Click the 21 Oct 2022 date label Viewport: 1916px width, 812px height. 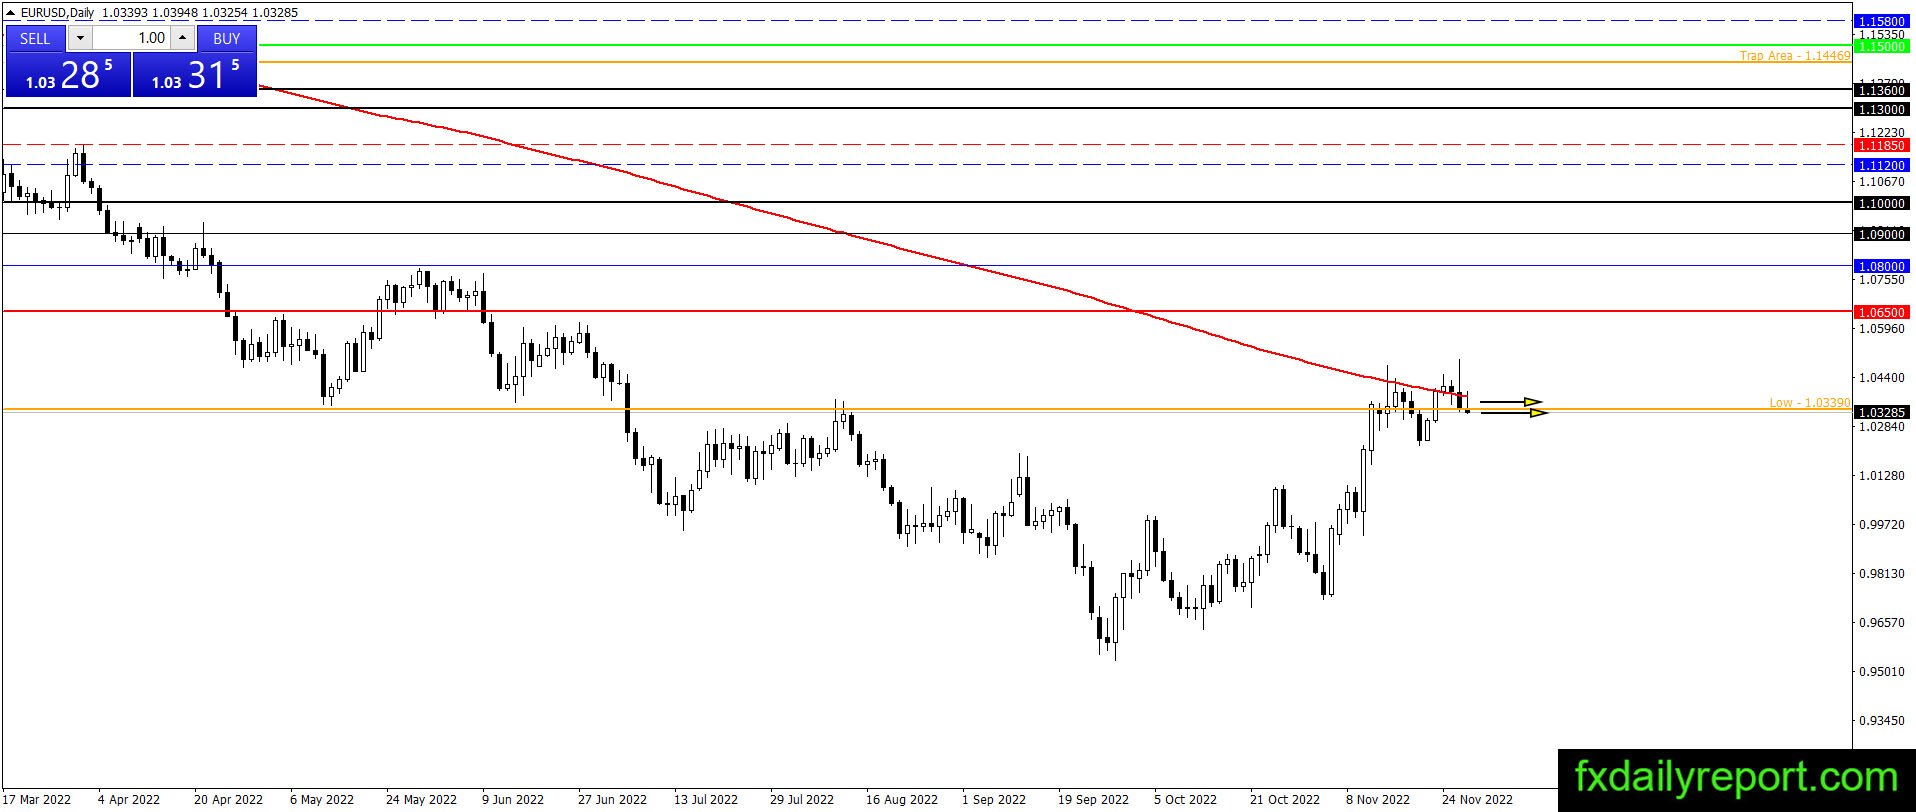1285,800
